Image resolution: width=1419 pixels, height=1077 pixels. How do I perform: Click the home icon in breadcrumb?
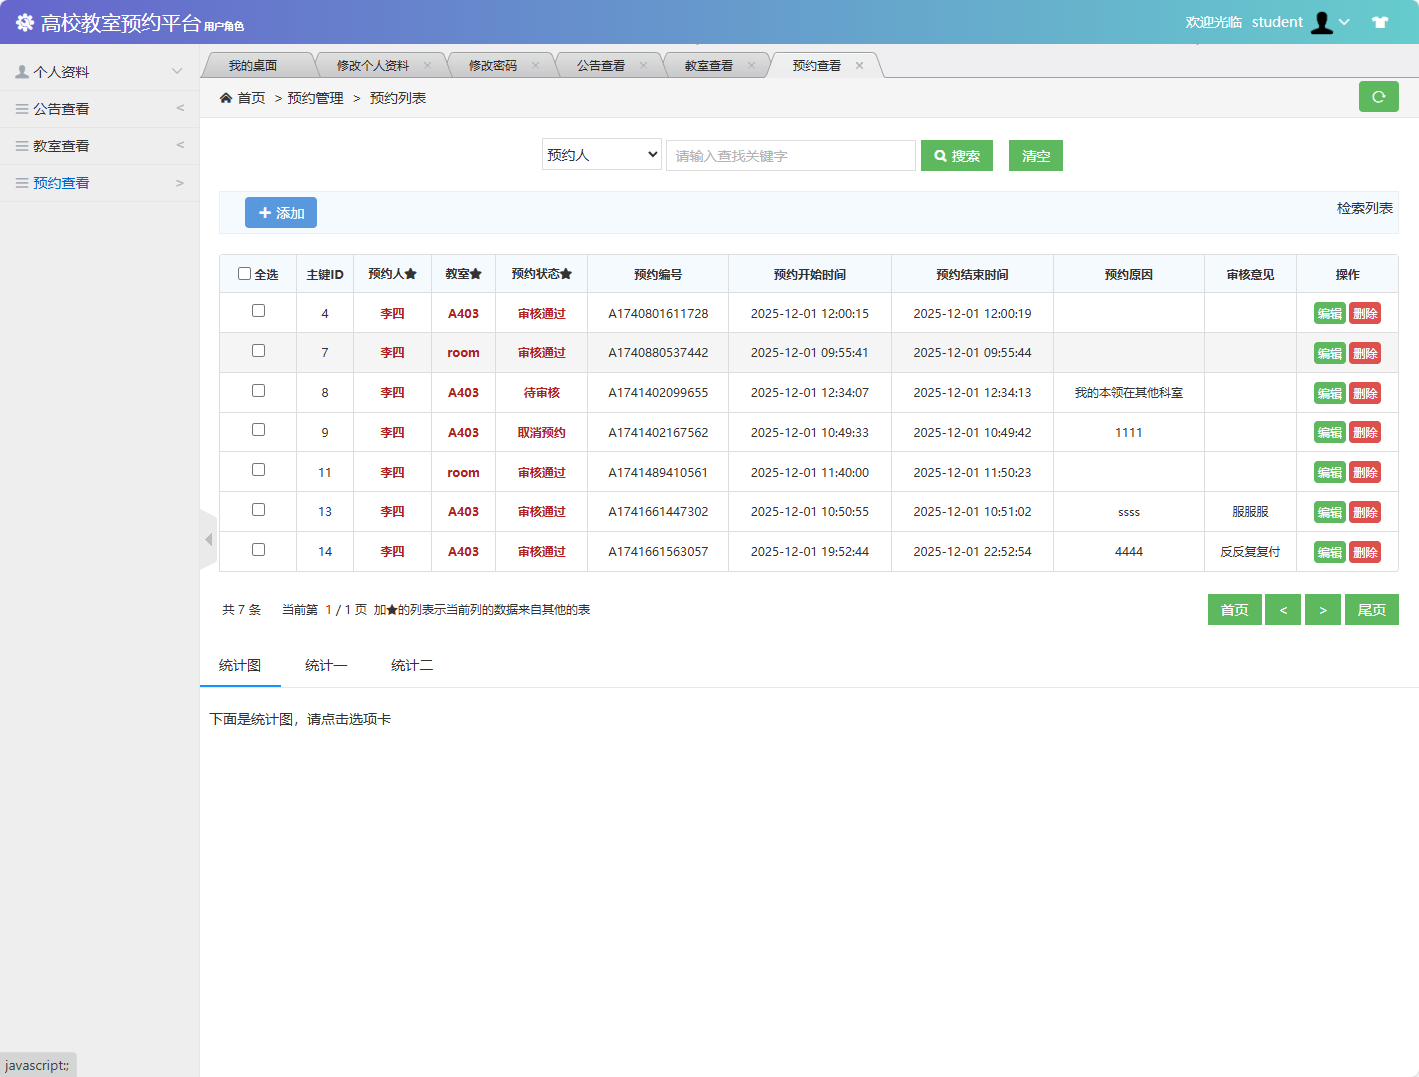point(226,98)
